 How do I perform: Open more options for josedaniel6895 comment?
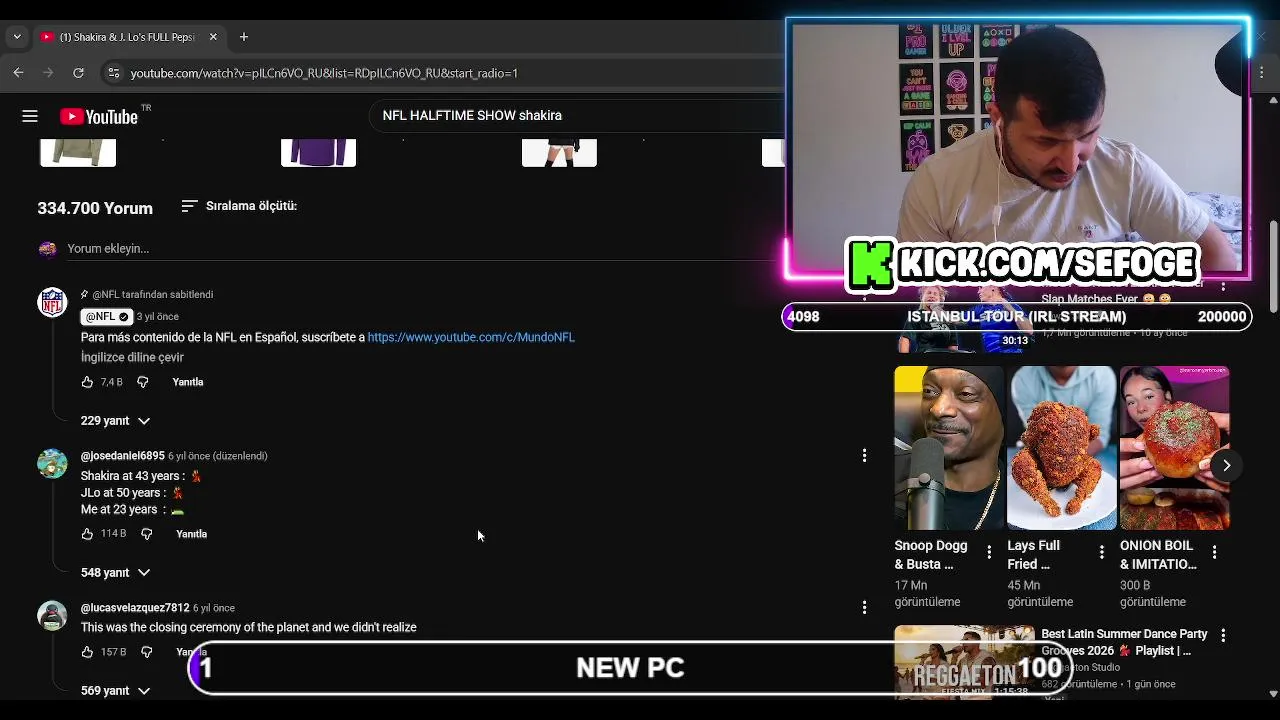[864, 456]
